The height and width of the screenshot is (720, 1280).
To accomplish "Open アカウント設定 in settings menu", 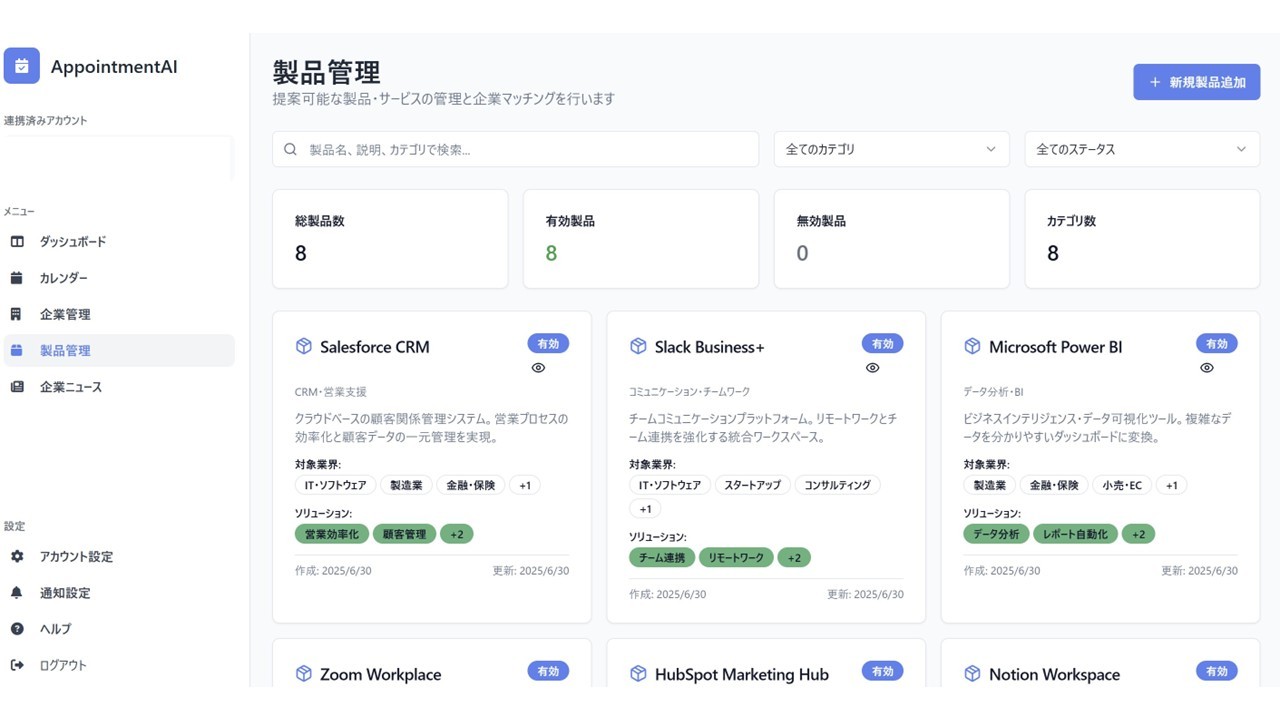I will [x=119, y=557].
